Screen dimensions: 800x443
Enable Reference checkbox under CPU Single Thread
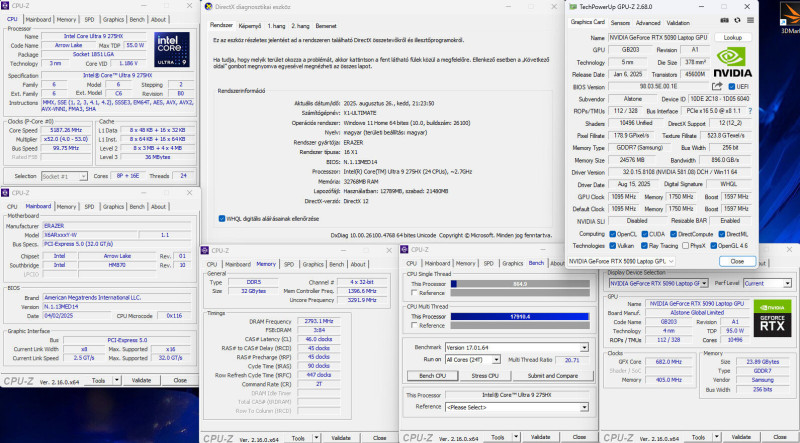point(414,293)
